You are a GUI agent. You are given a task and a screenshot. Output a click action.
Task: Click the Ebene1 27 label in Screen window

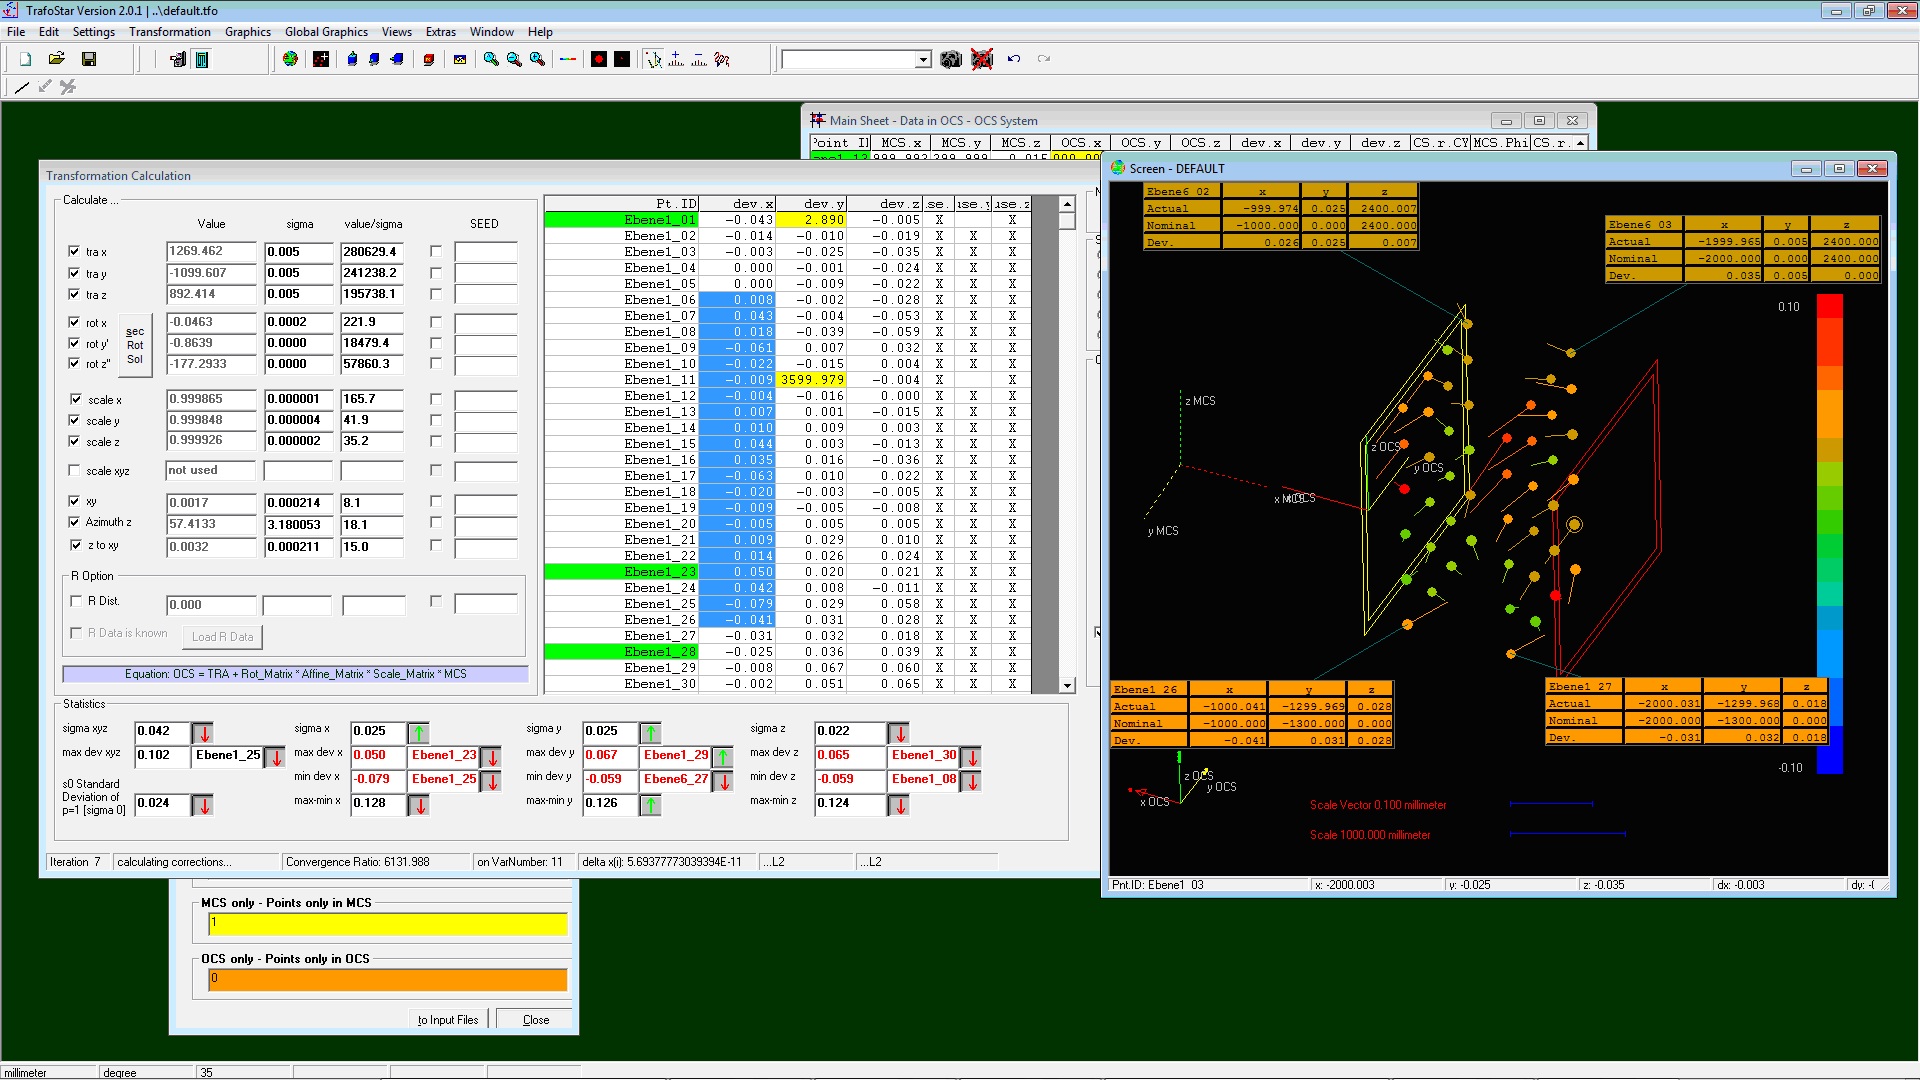1584,687
